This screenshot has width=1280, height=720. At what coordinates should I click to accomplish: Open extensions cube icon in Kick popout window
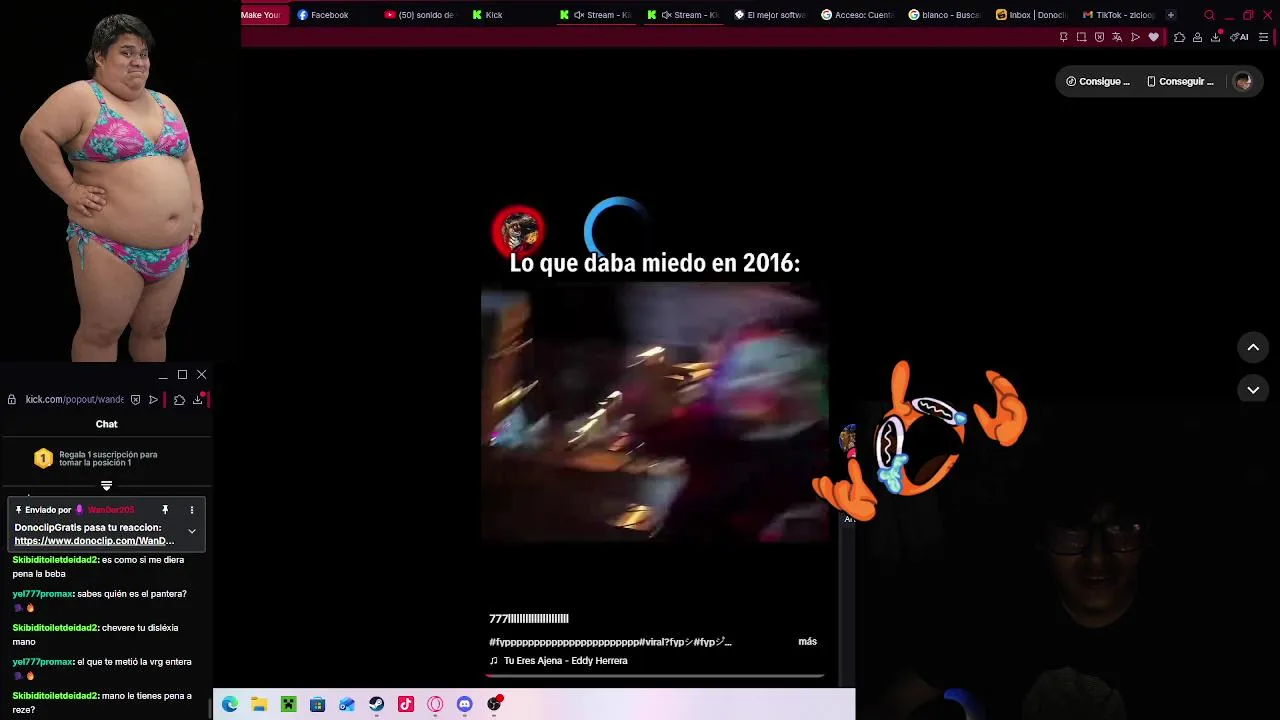(x=179, y=399)
